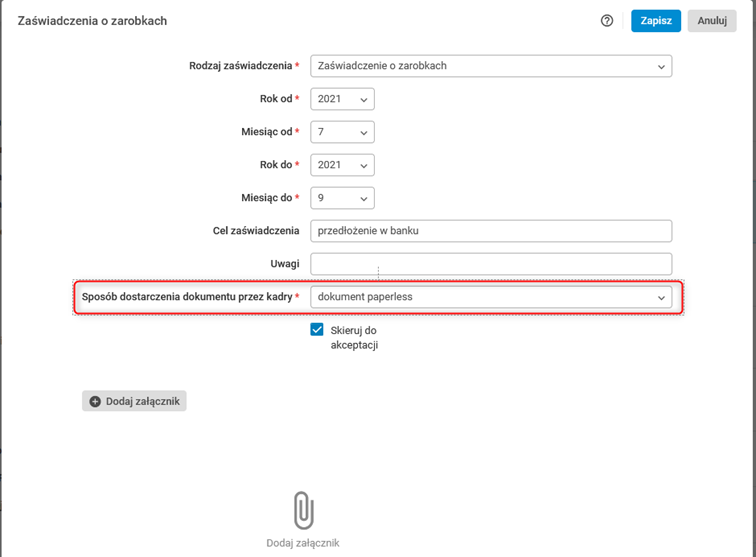Click the Sposób dostarczenia dokumentu przez kadry label
The height and width of the screenshot is (557, 756).
(187, 297)
